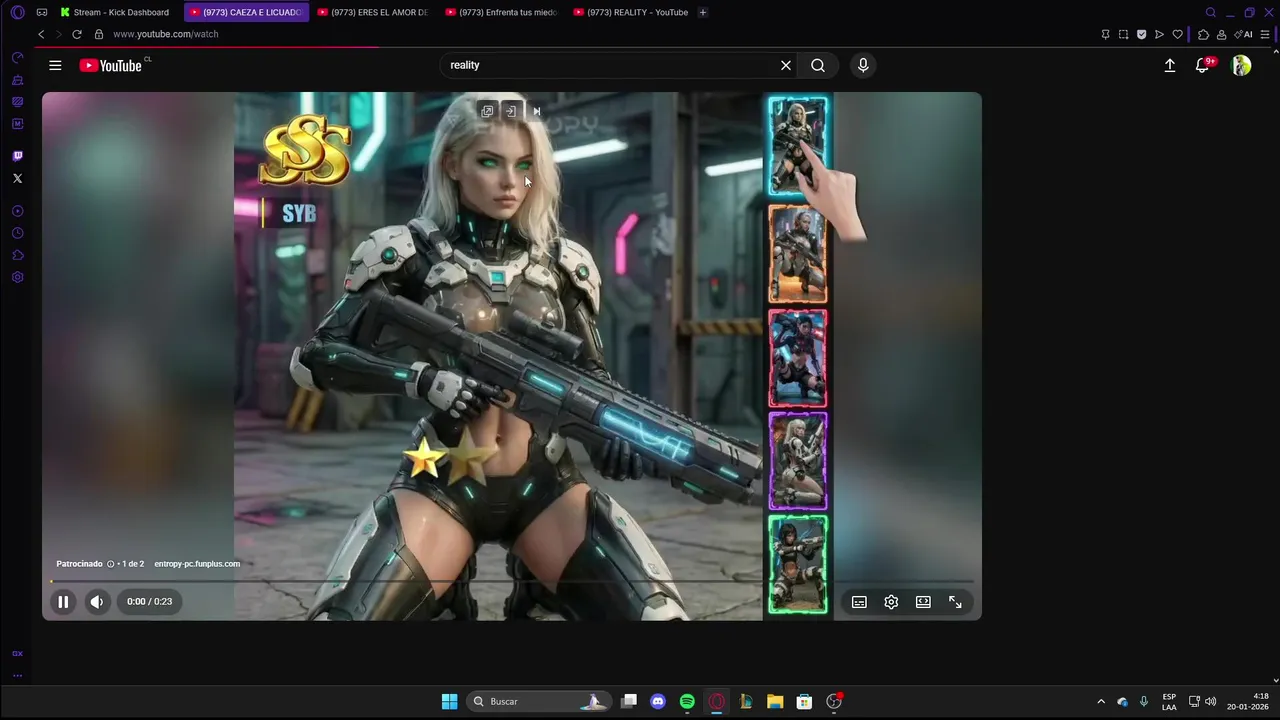Viewport: 1280px width, 720px height.
Task: Open the sidebar player icon
Action: (x=17, y=211)
